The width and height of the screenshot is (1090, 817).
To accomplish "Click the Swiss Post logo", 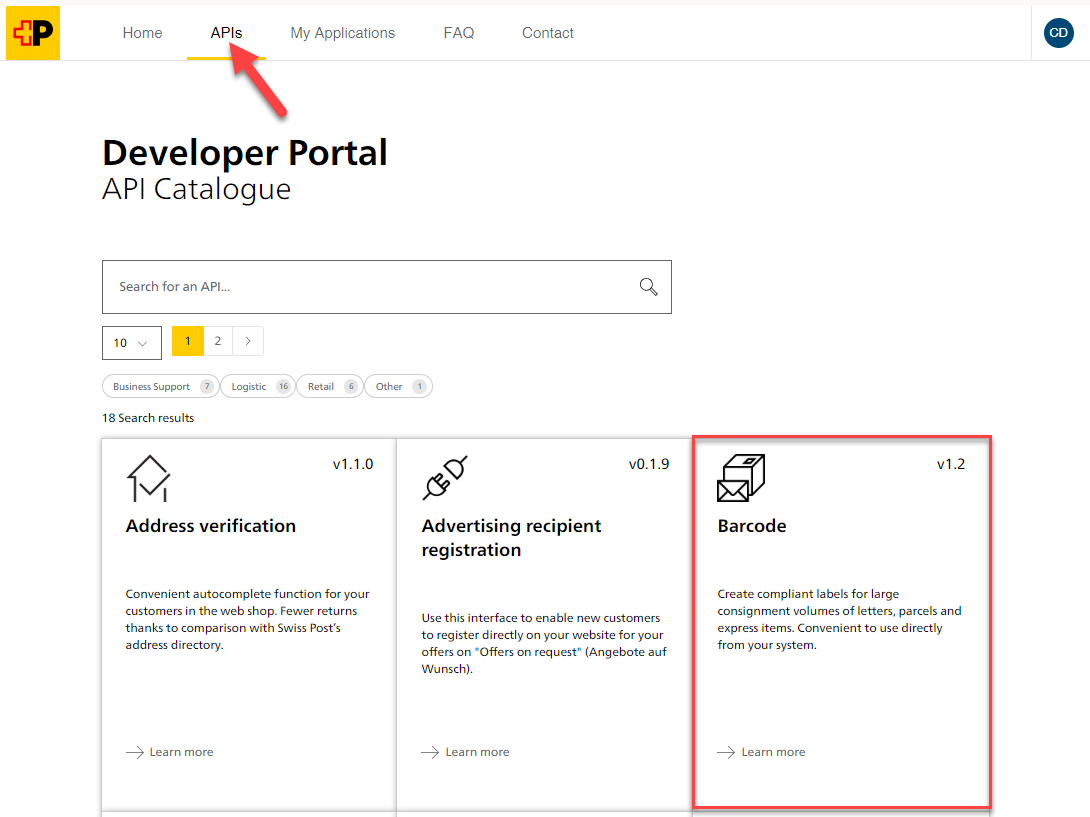I will point(33,33).
